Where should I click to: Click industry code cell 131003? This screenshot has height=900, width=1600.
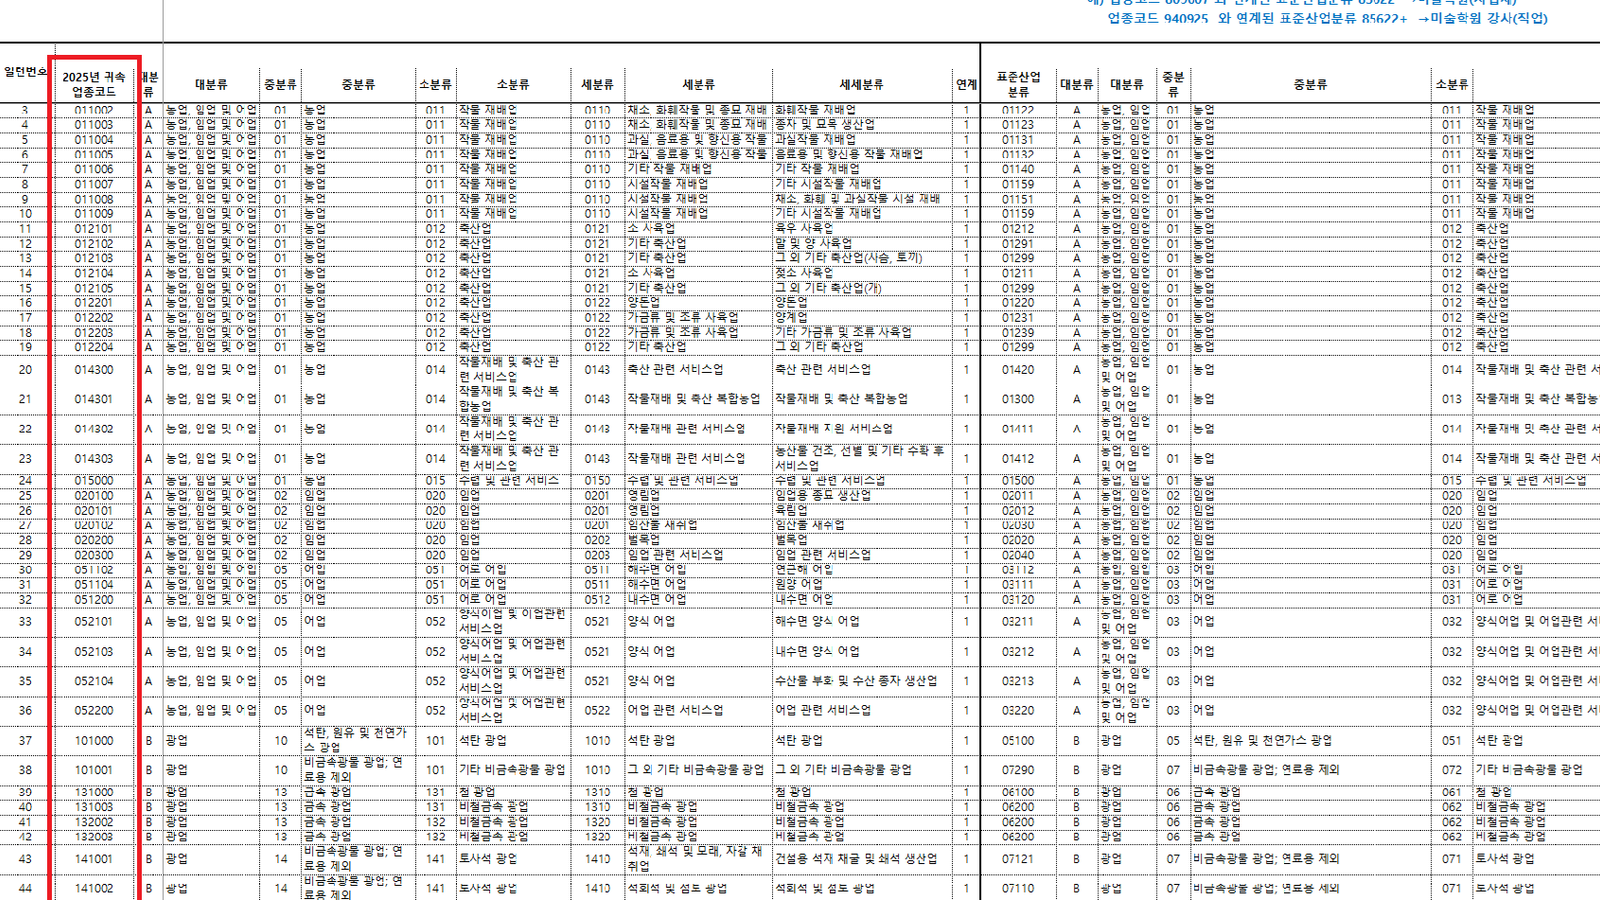[94, 807]
